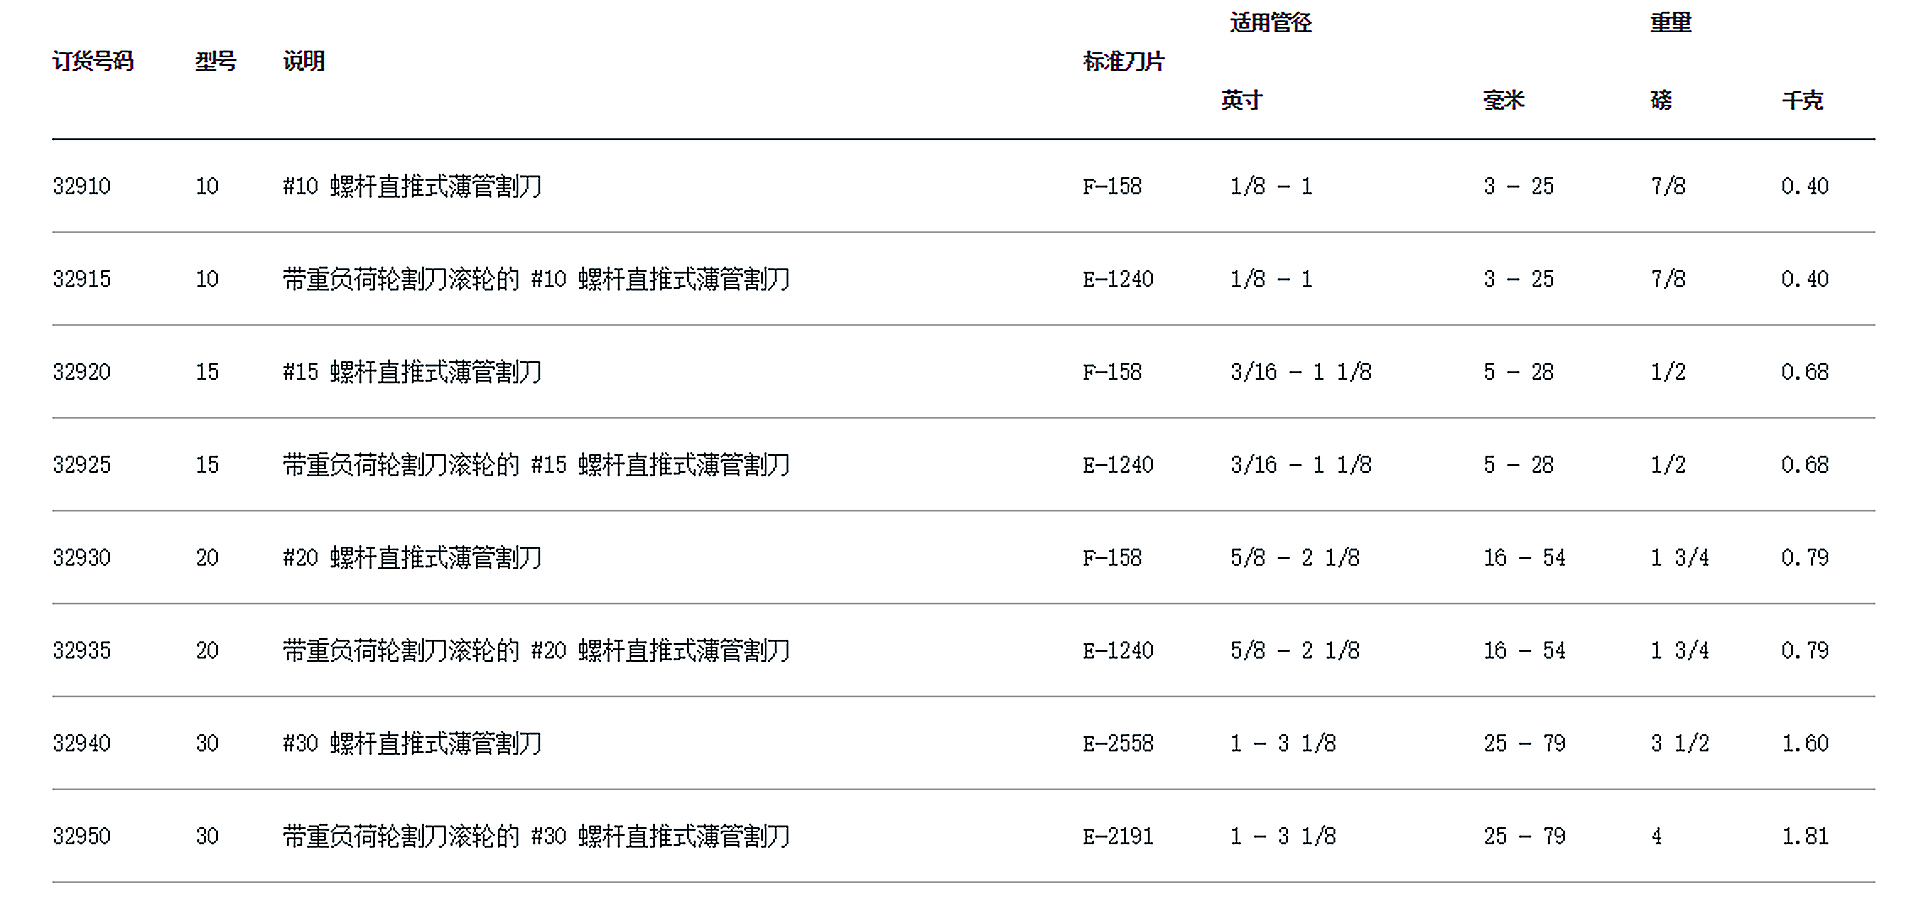Screen dimensions: 1920x910
Task: Click order number 32935
Action: tap(82, 651)
